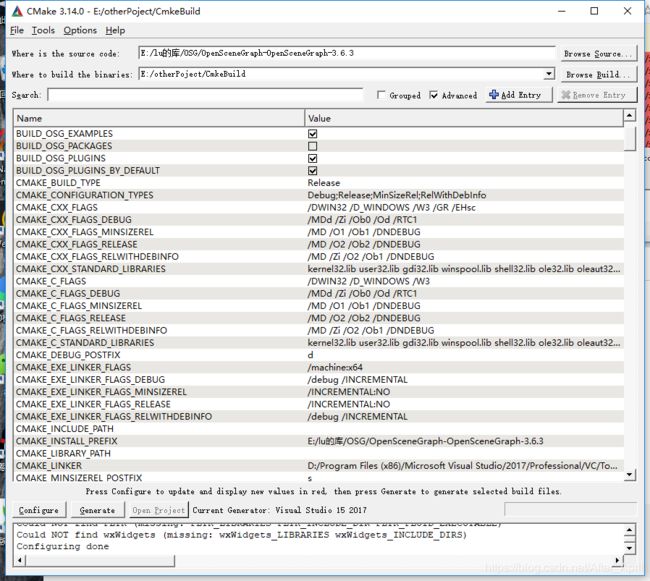This screenshot has height=581, width=650.
Task: Select the CMAKE_EXE_LINKER_FLAGS_MINSIZEREL row
Action: tap(319, 392)
